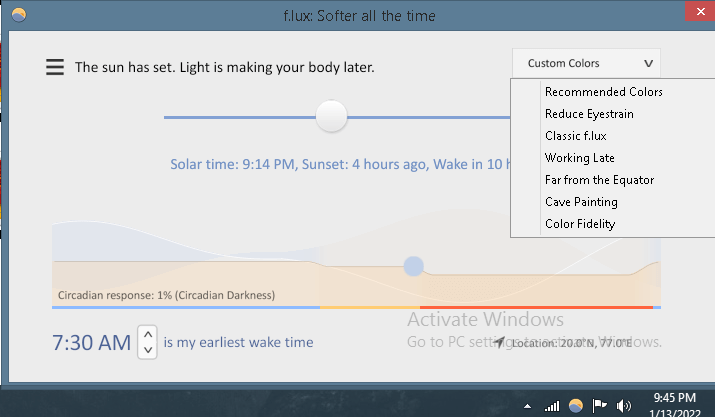Image resolution: width=715 pixels, height=417 pixels.
Task: Choose the Cave Painting preset
Action: [581, 202]
